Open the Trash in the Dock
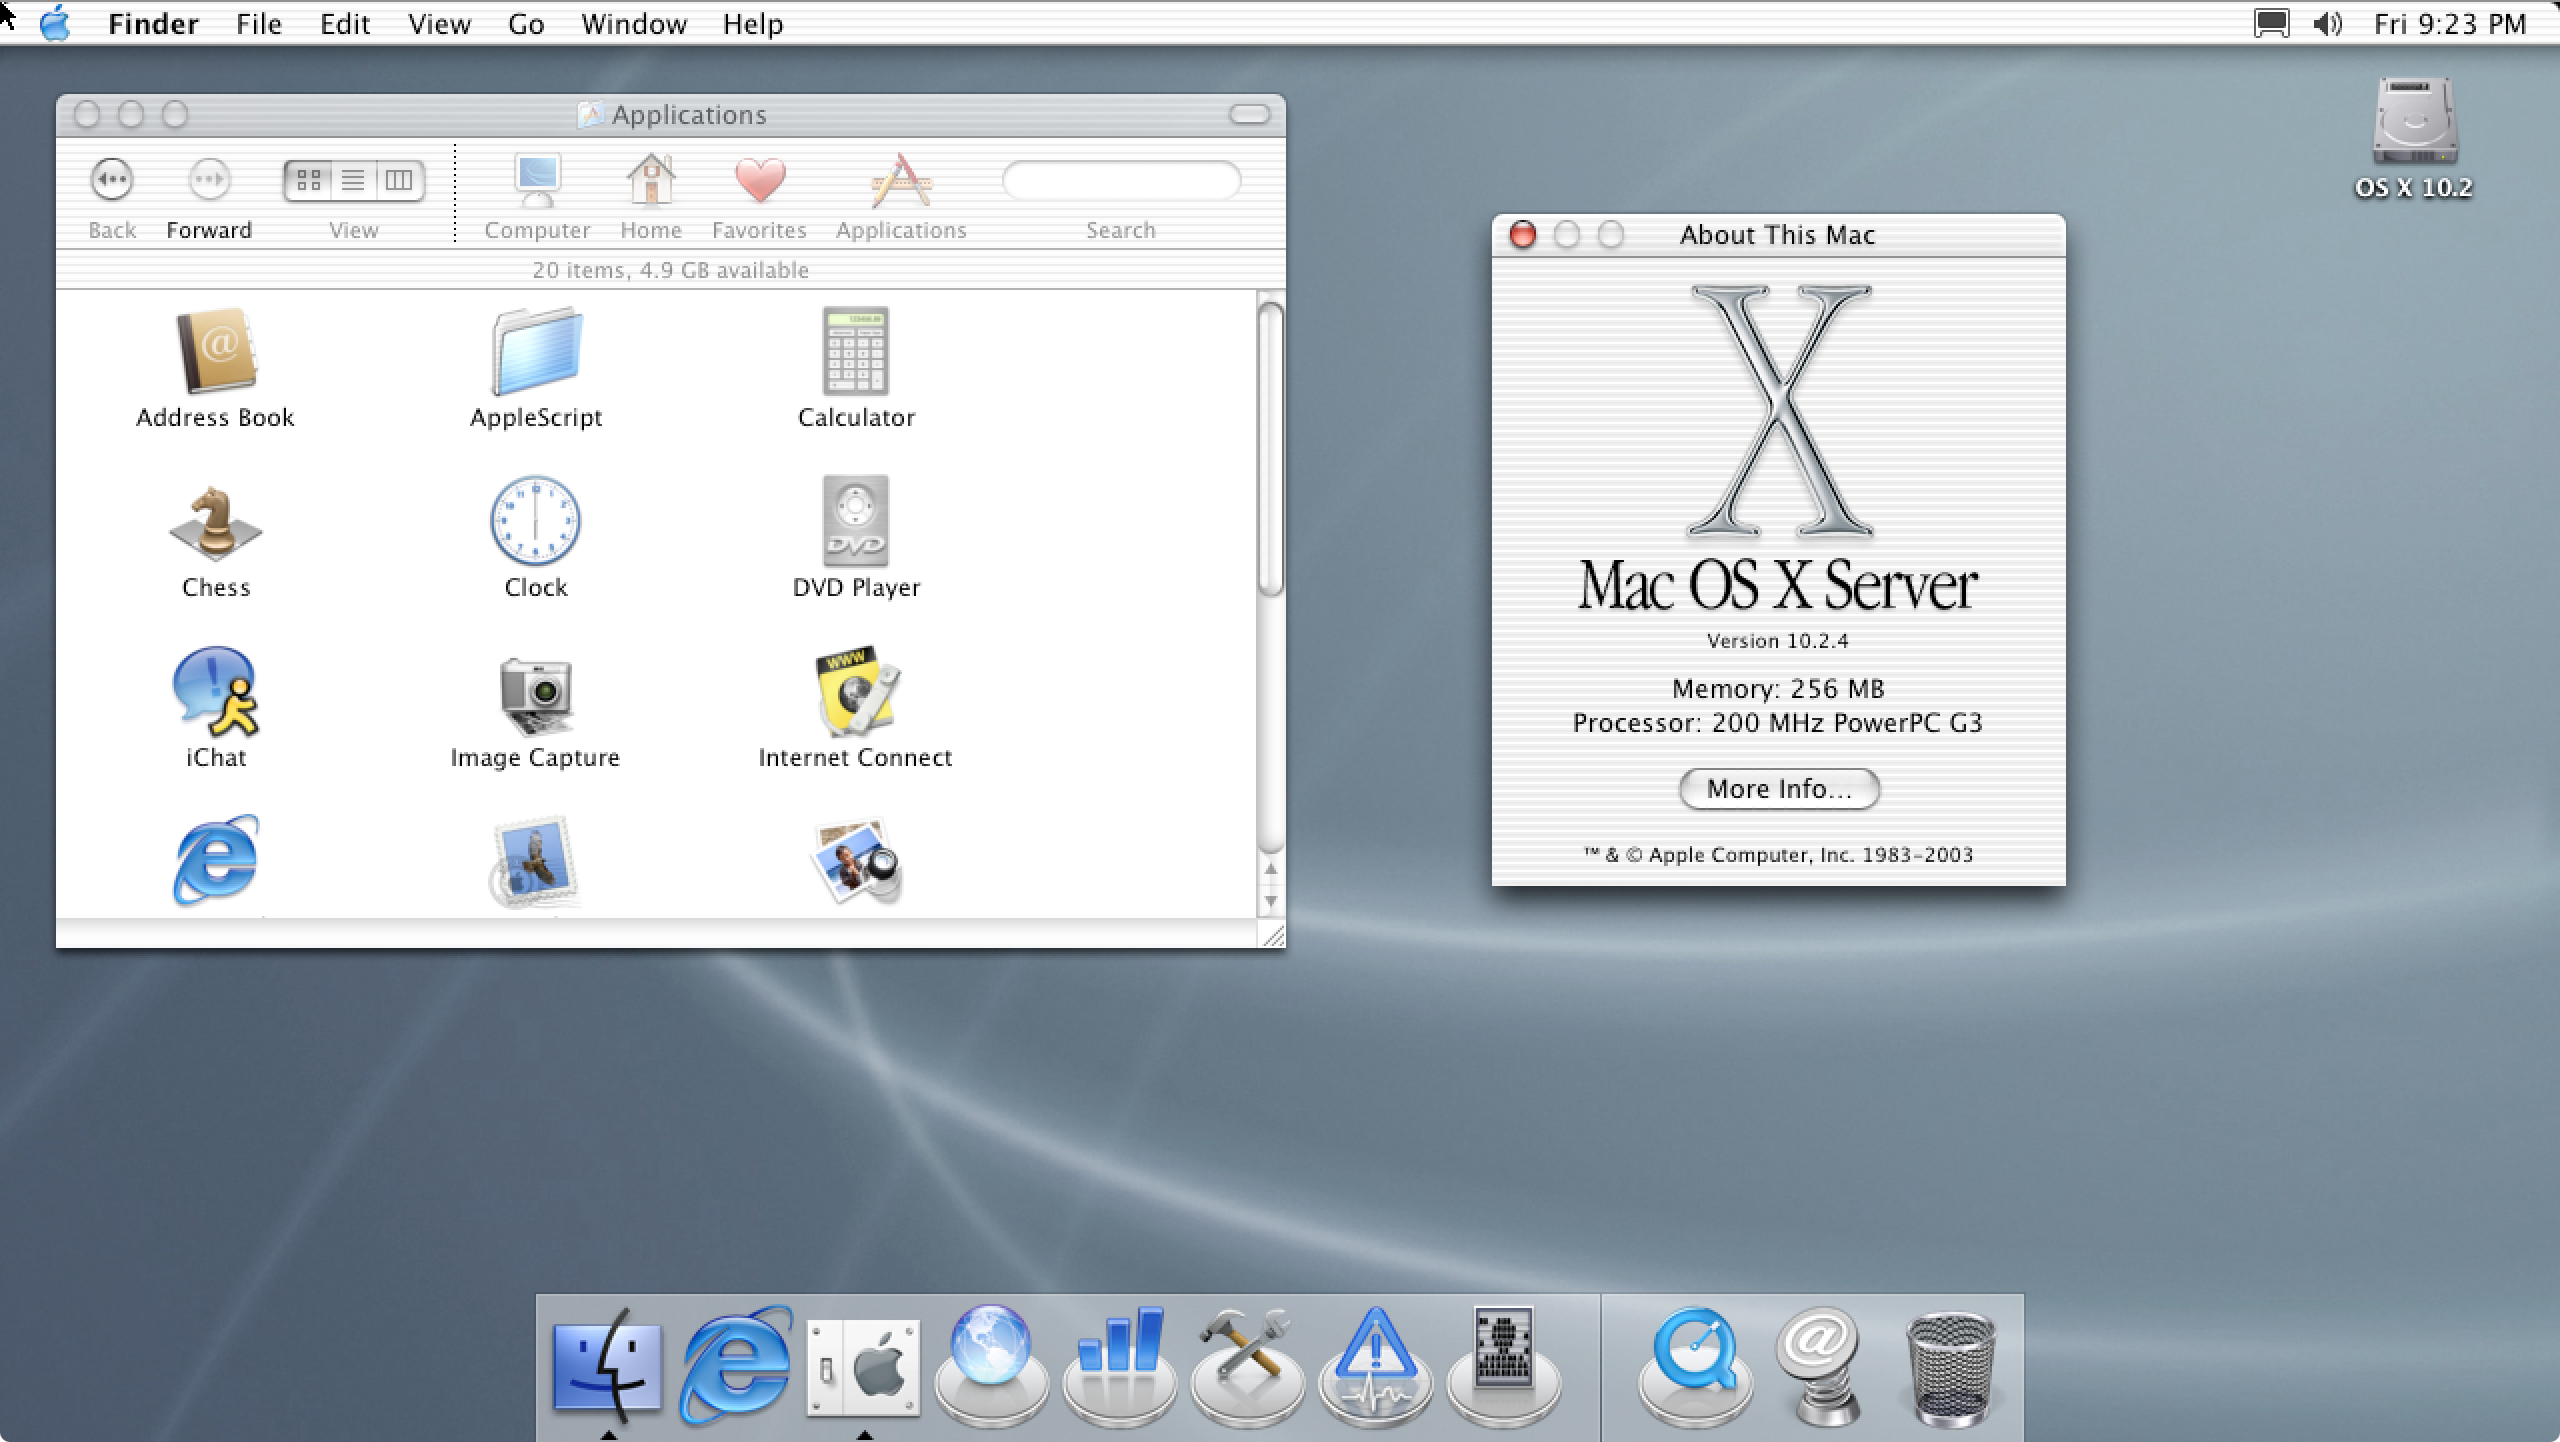This screenshot has width=2560, height=1442. 1951,1368
